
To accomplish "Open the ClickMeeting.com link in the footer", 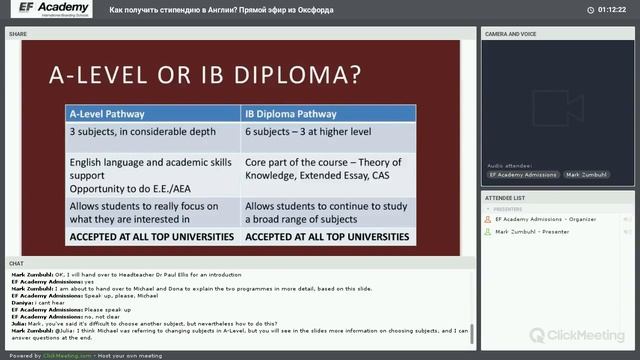I will [x=67, y=356].
